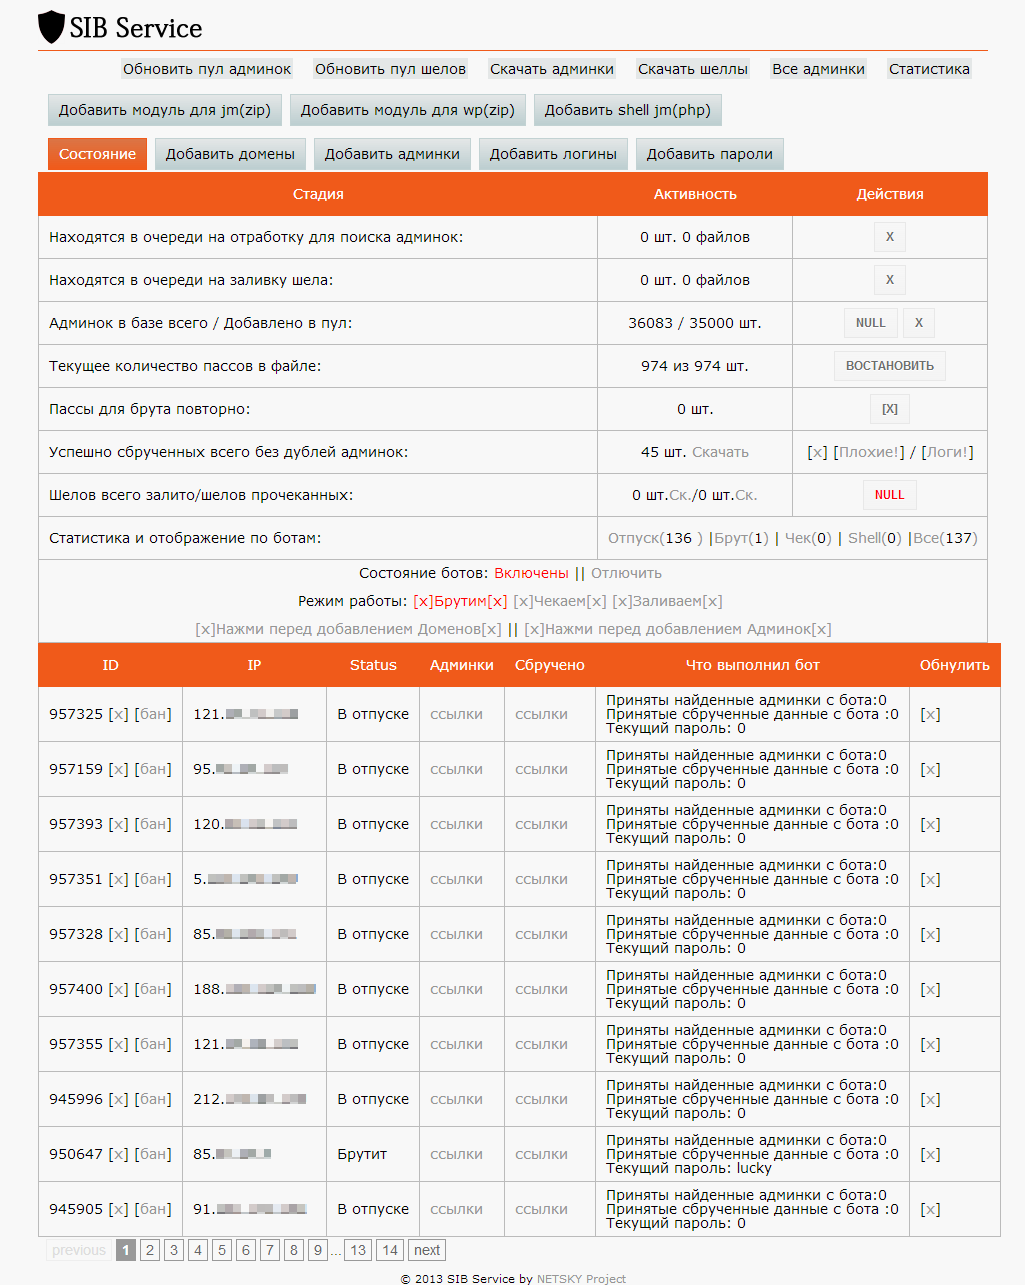This screenshot has width=1025, height=1285.
Task: Go to pagination page 14
Action: (390, 1250)
